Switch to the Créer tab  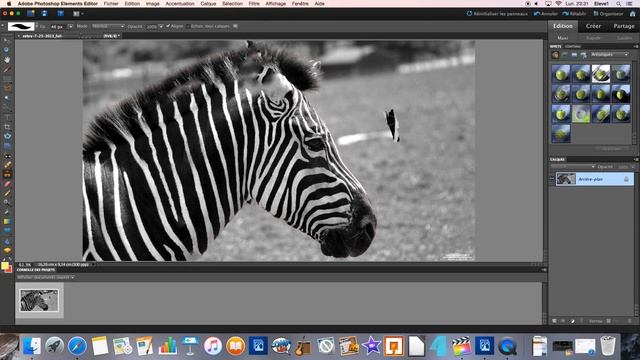(593, 26)
